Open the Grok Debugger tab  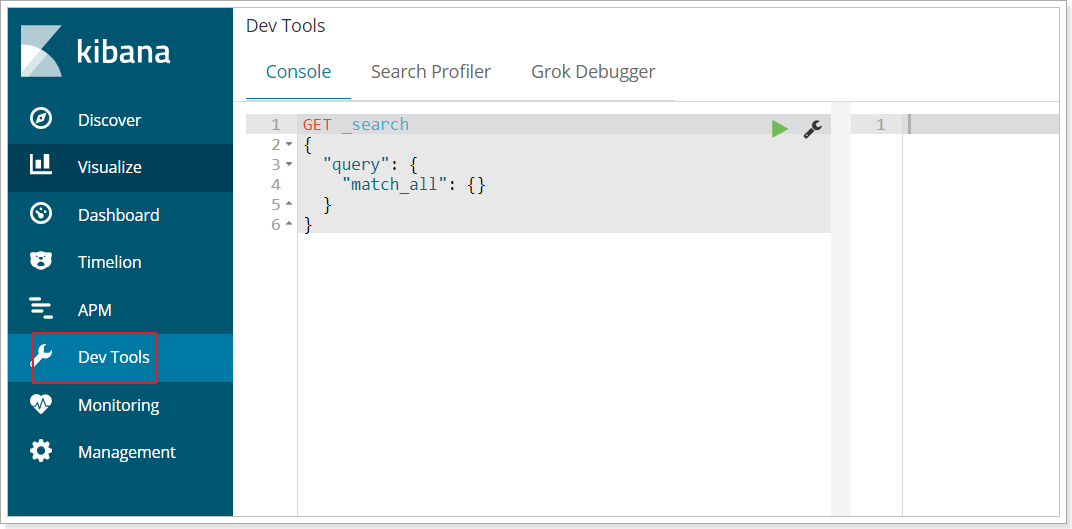[x=593, y=72]
